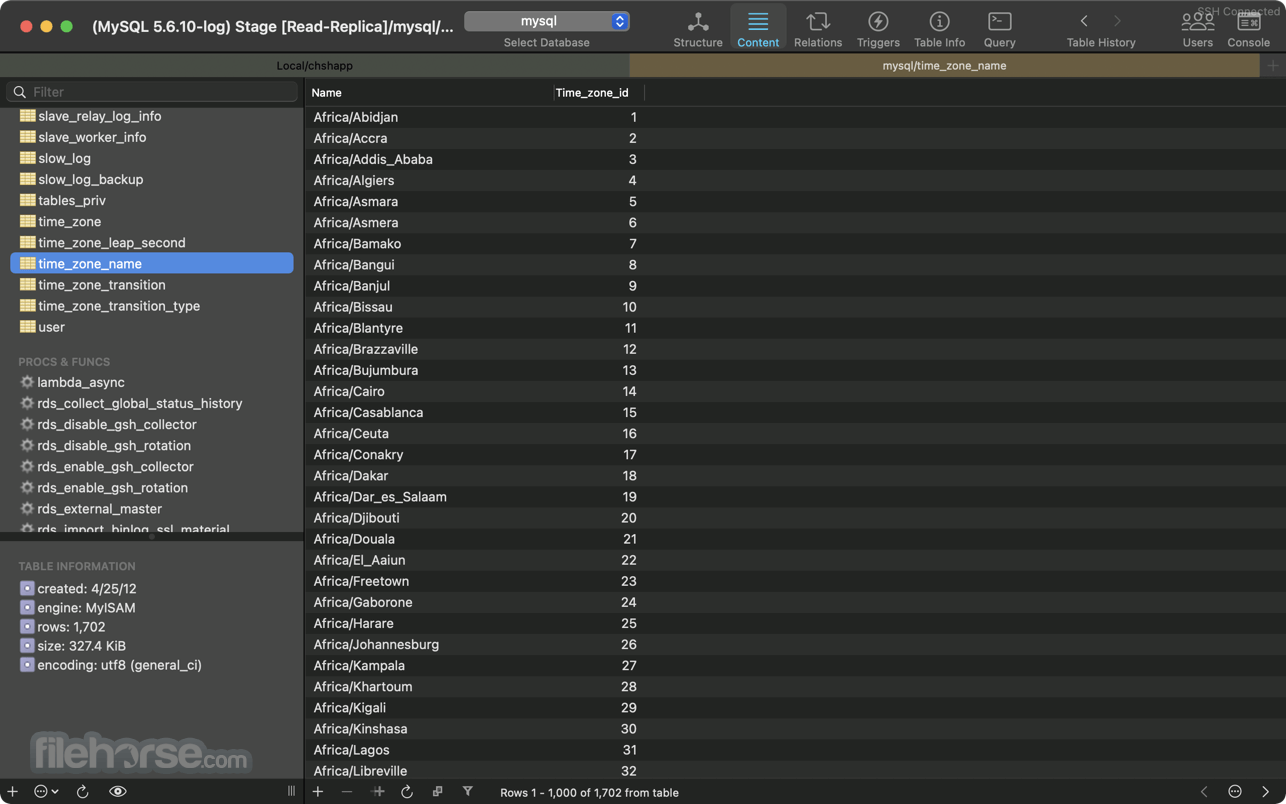Switch to the Content view
The width and height of the screenshot is (1286, 804).
pos(758,29)
